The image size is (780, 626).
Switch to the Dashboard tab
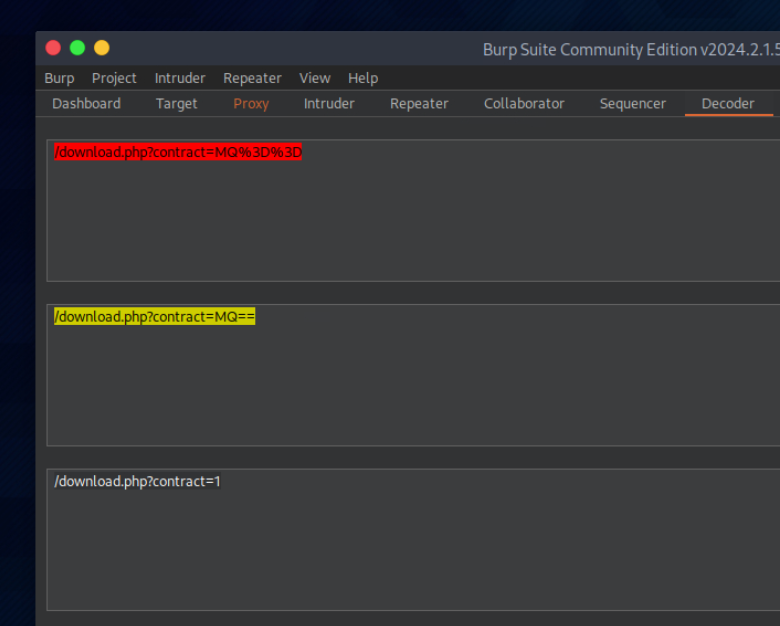pyautogui.click(x=86, y=104)
